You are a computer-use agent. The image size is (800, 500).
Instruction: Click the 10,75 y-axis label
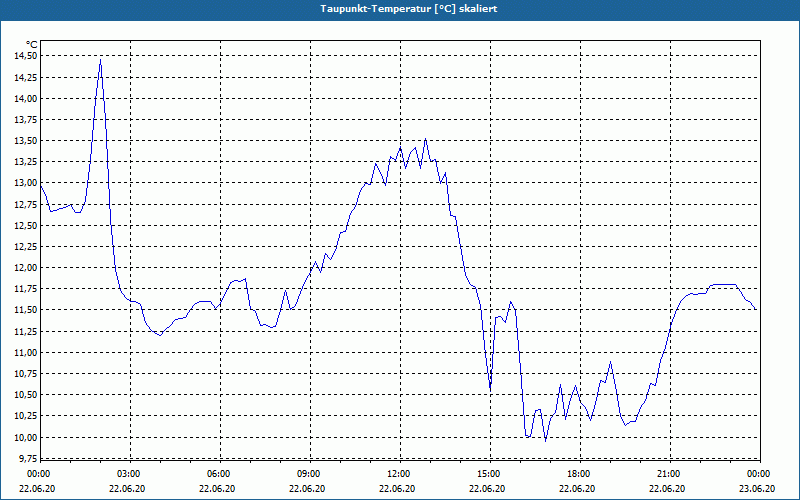26,373
